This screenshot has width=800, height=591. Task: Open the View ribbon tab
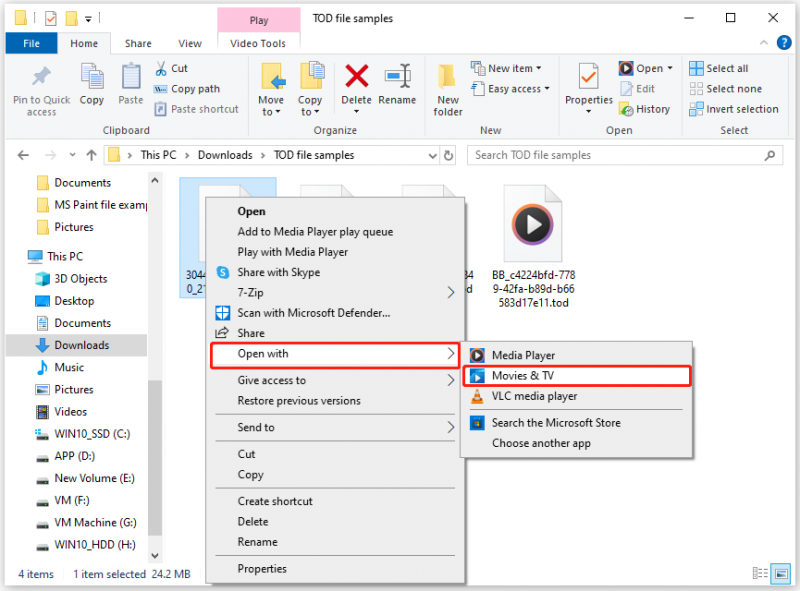click(190, 43)
